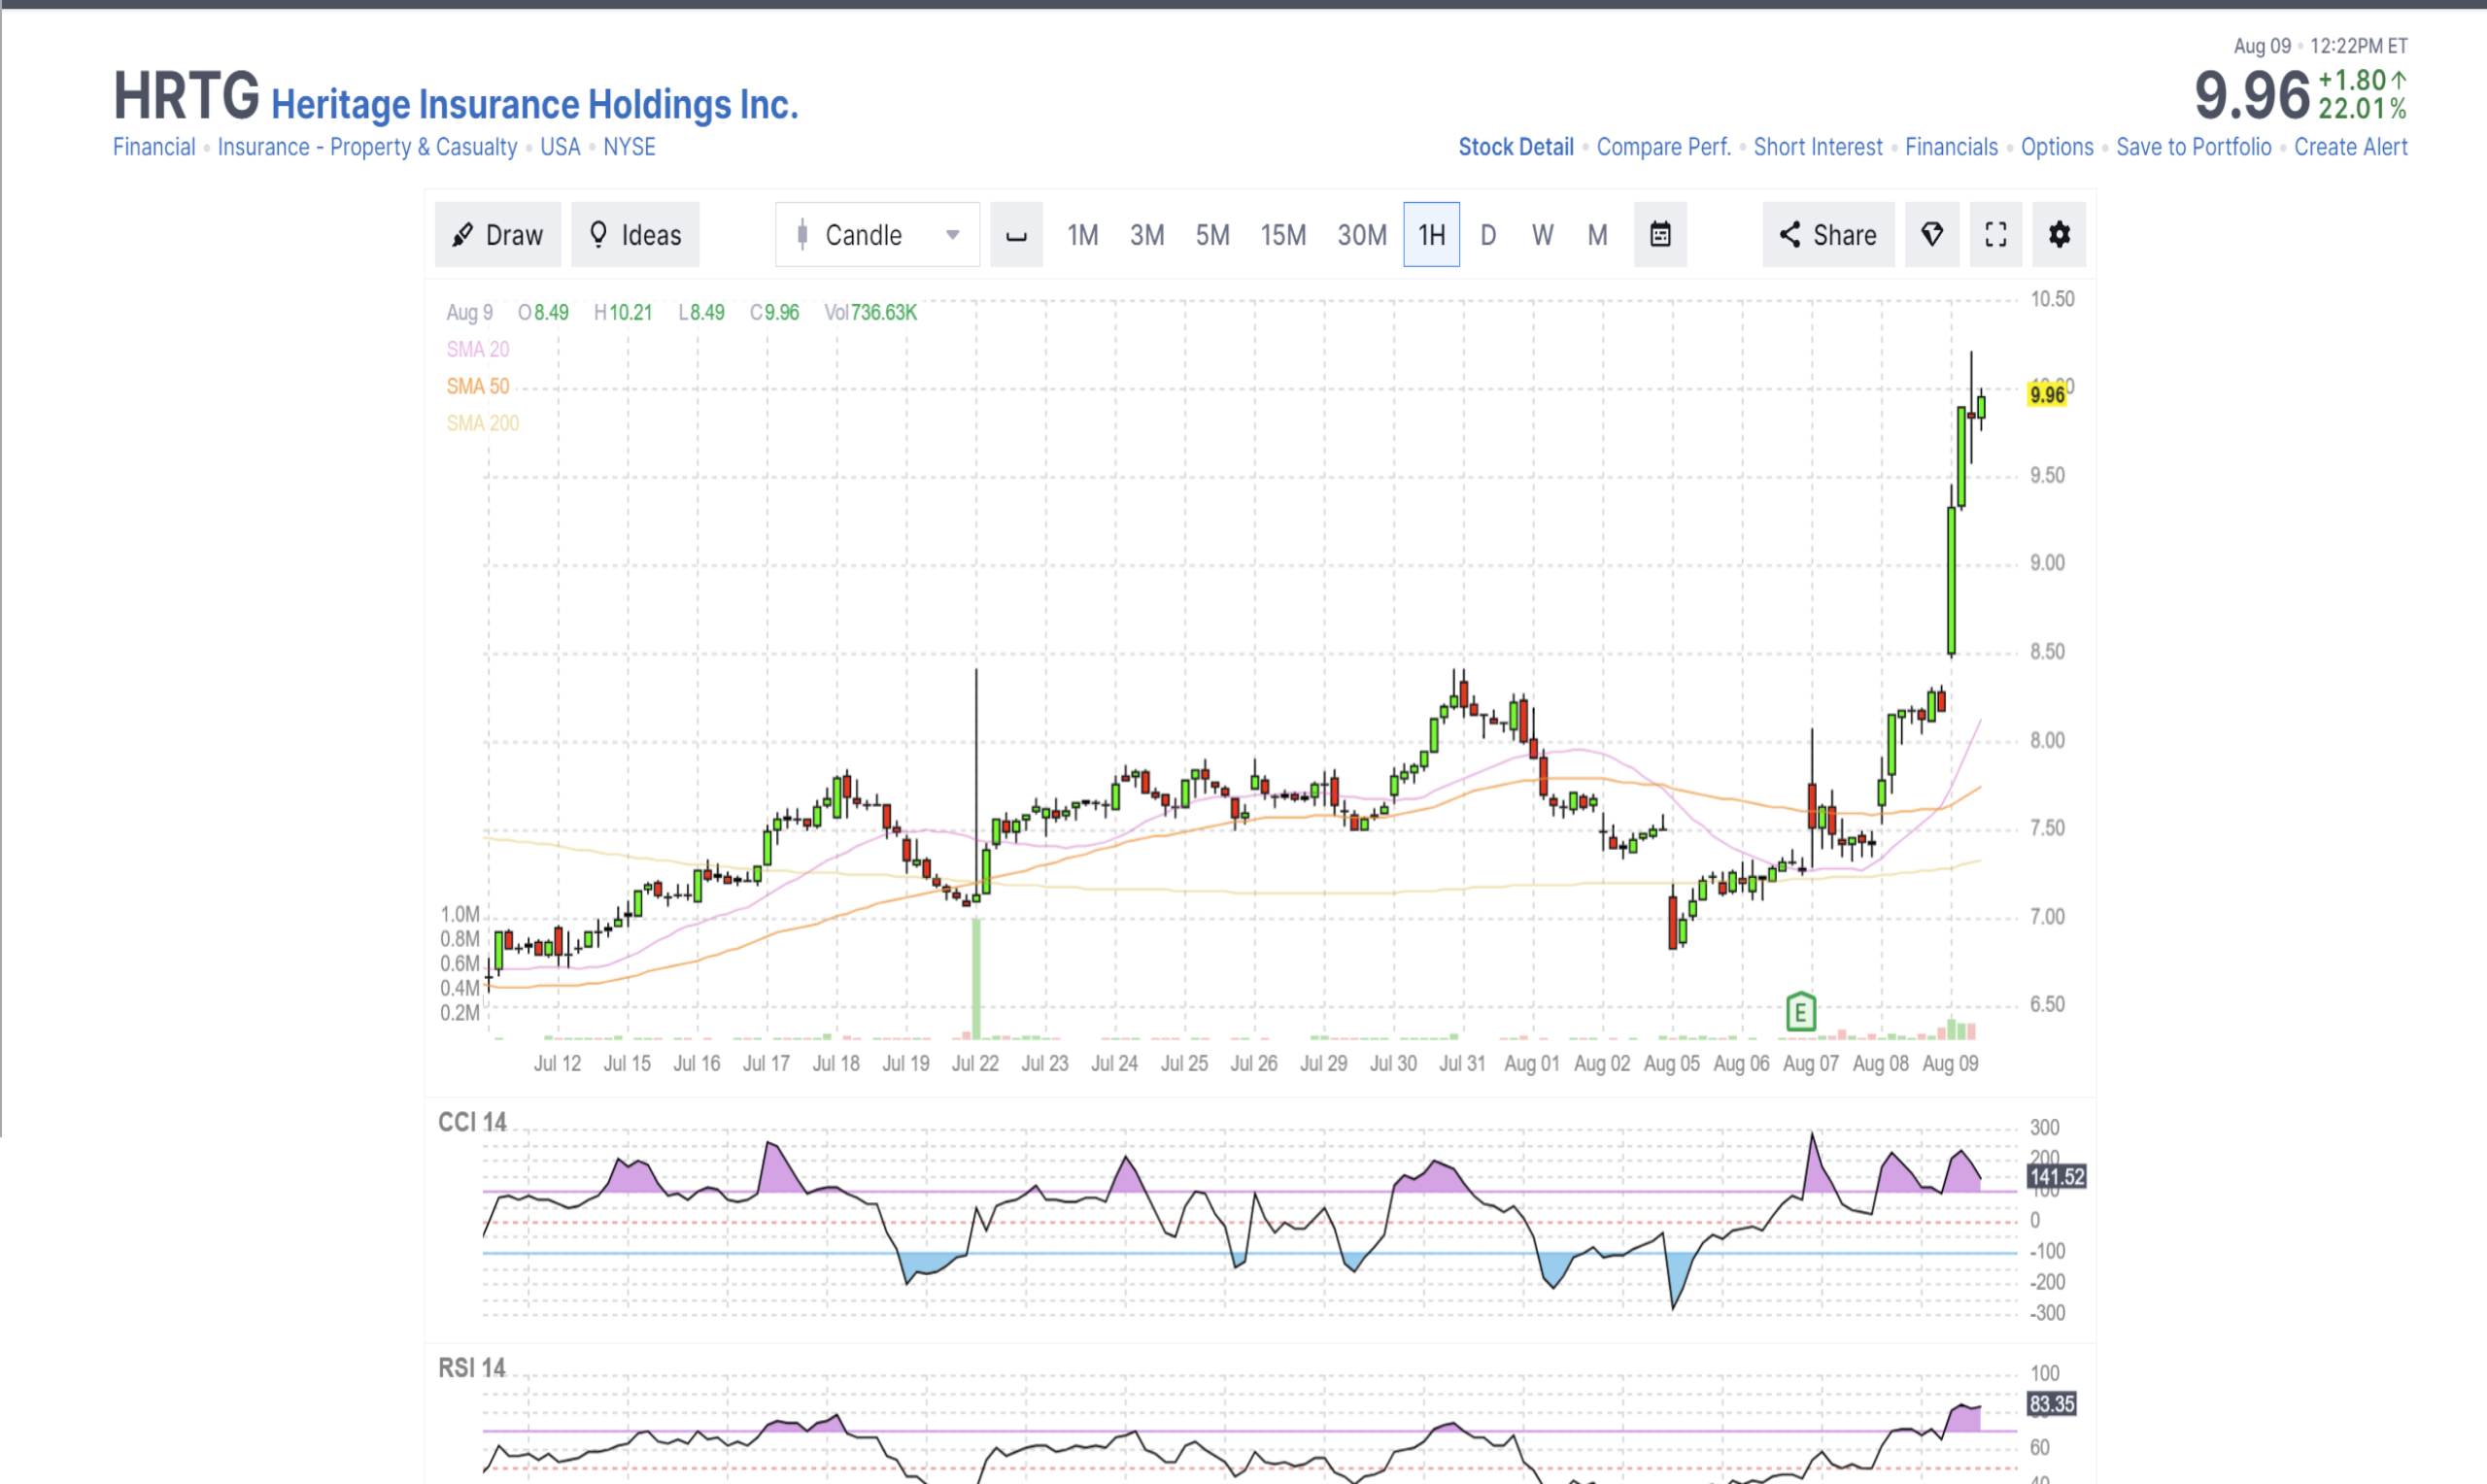Open the Draw pencil tool

coord(497,235)
